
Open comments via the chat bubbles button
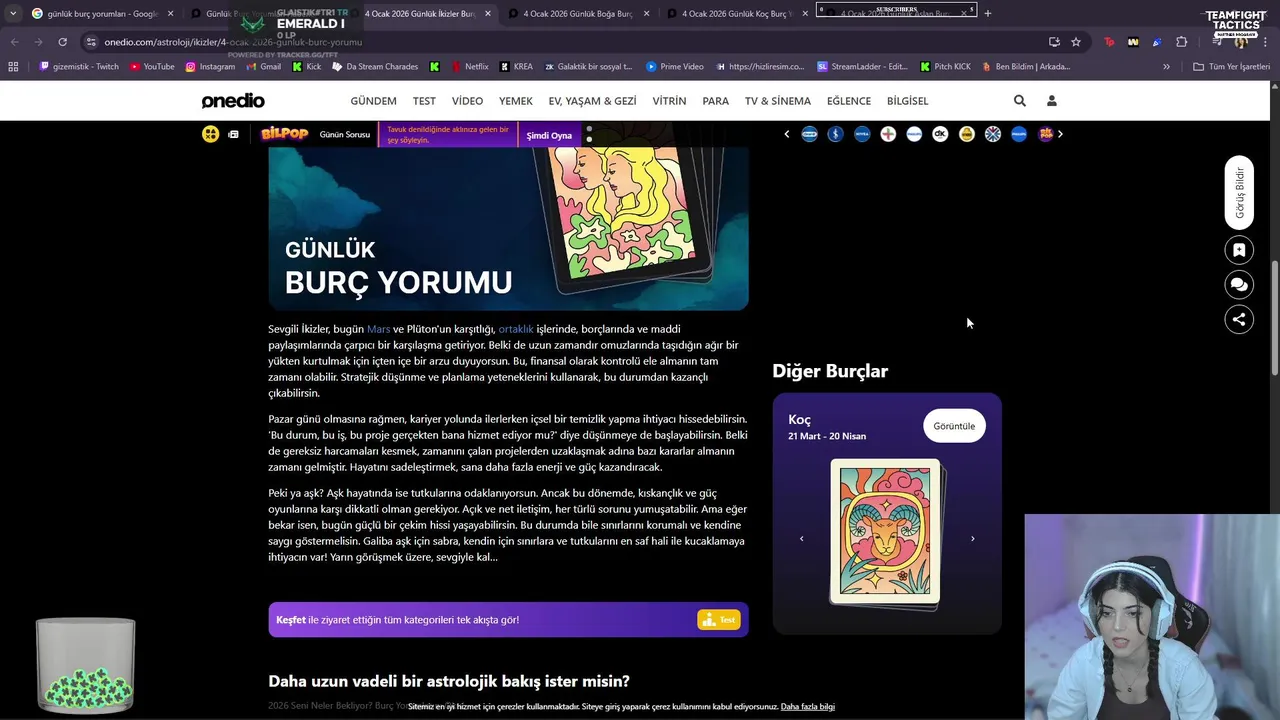coord(1239,285)
